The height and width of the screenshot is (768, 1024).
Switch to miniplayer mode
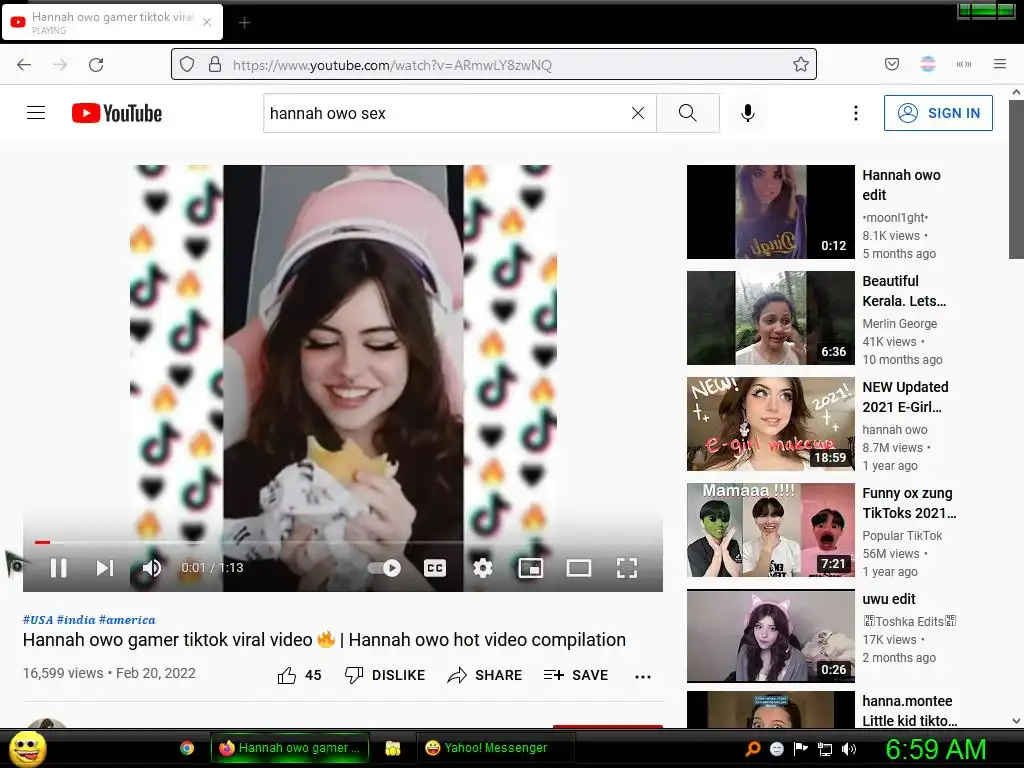530,568
